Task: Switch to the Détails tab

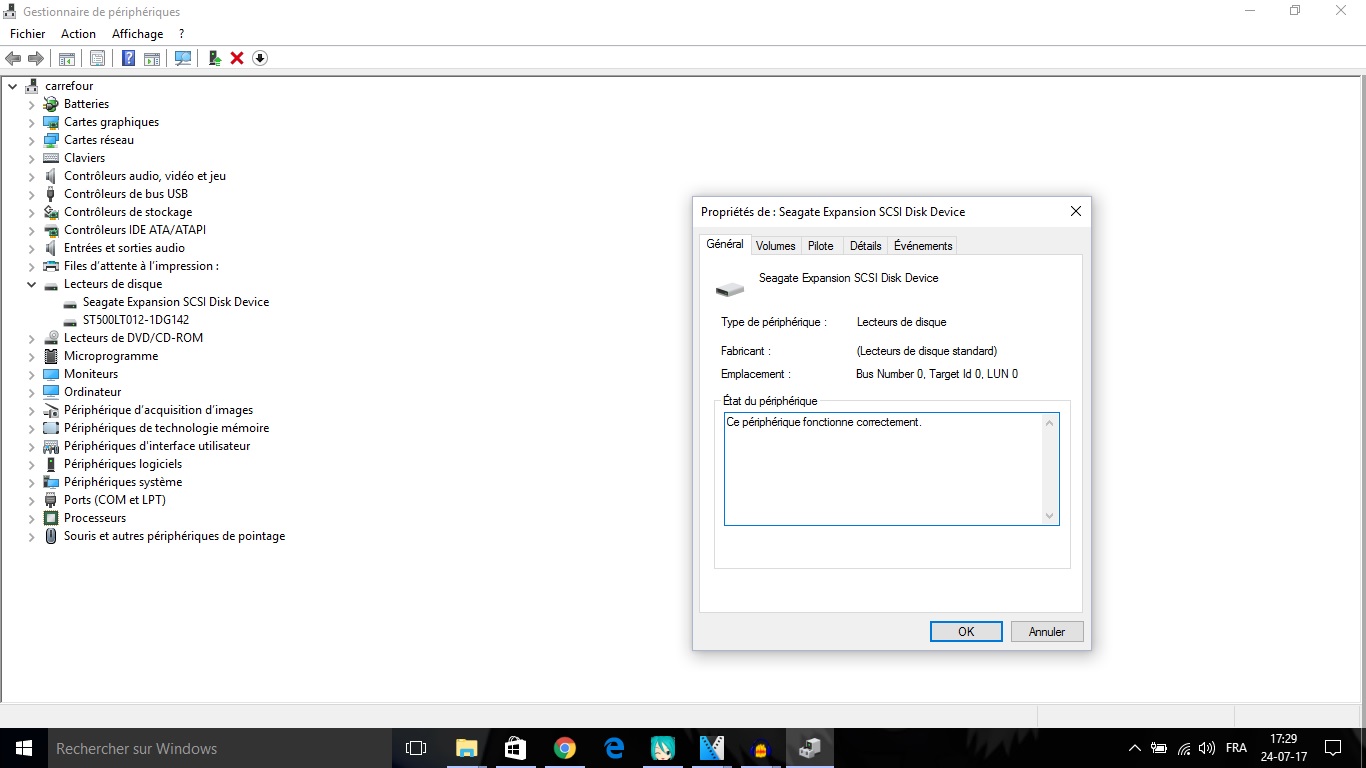Action: point(866,246)
